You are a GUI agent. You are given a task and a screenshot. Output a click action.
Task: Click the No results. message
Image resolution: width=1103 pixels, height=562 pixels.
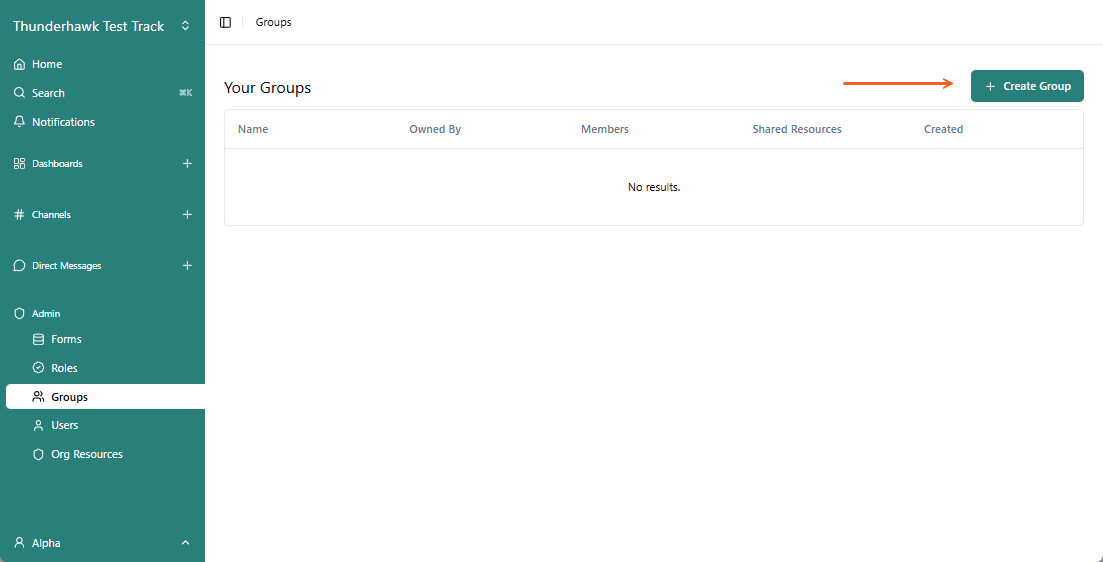click(654, 187)
